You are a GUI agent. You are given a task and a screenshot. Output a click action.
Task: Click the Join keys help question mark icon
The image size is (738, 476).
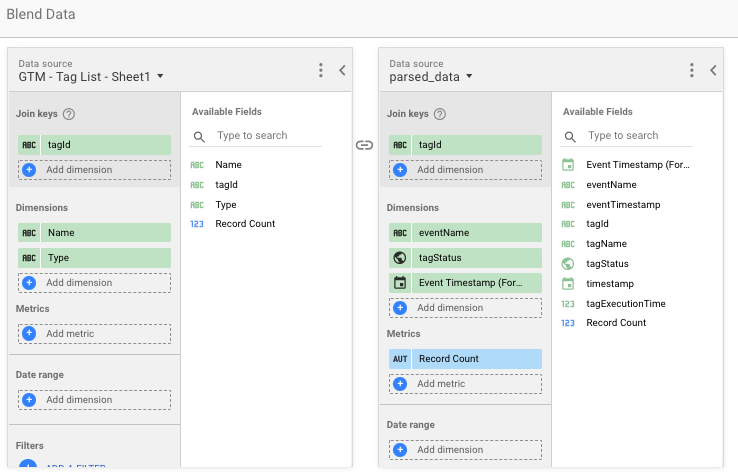69,115
